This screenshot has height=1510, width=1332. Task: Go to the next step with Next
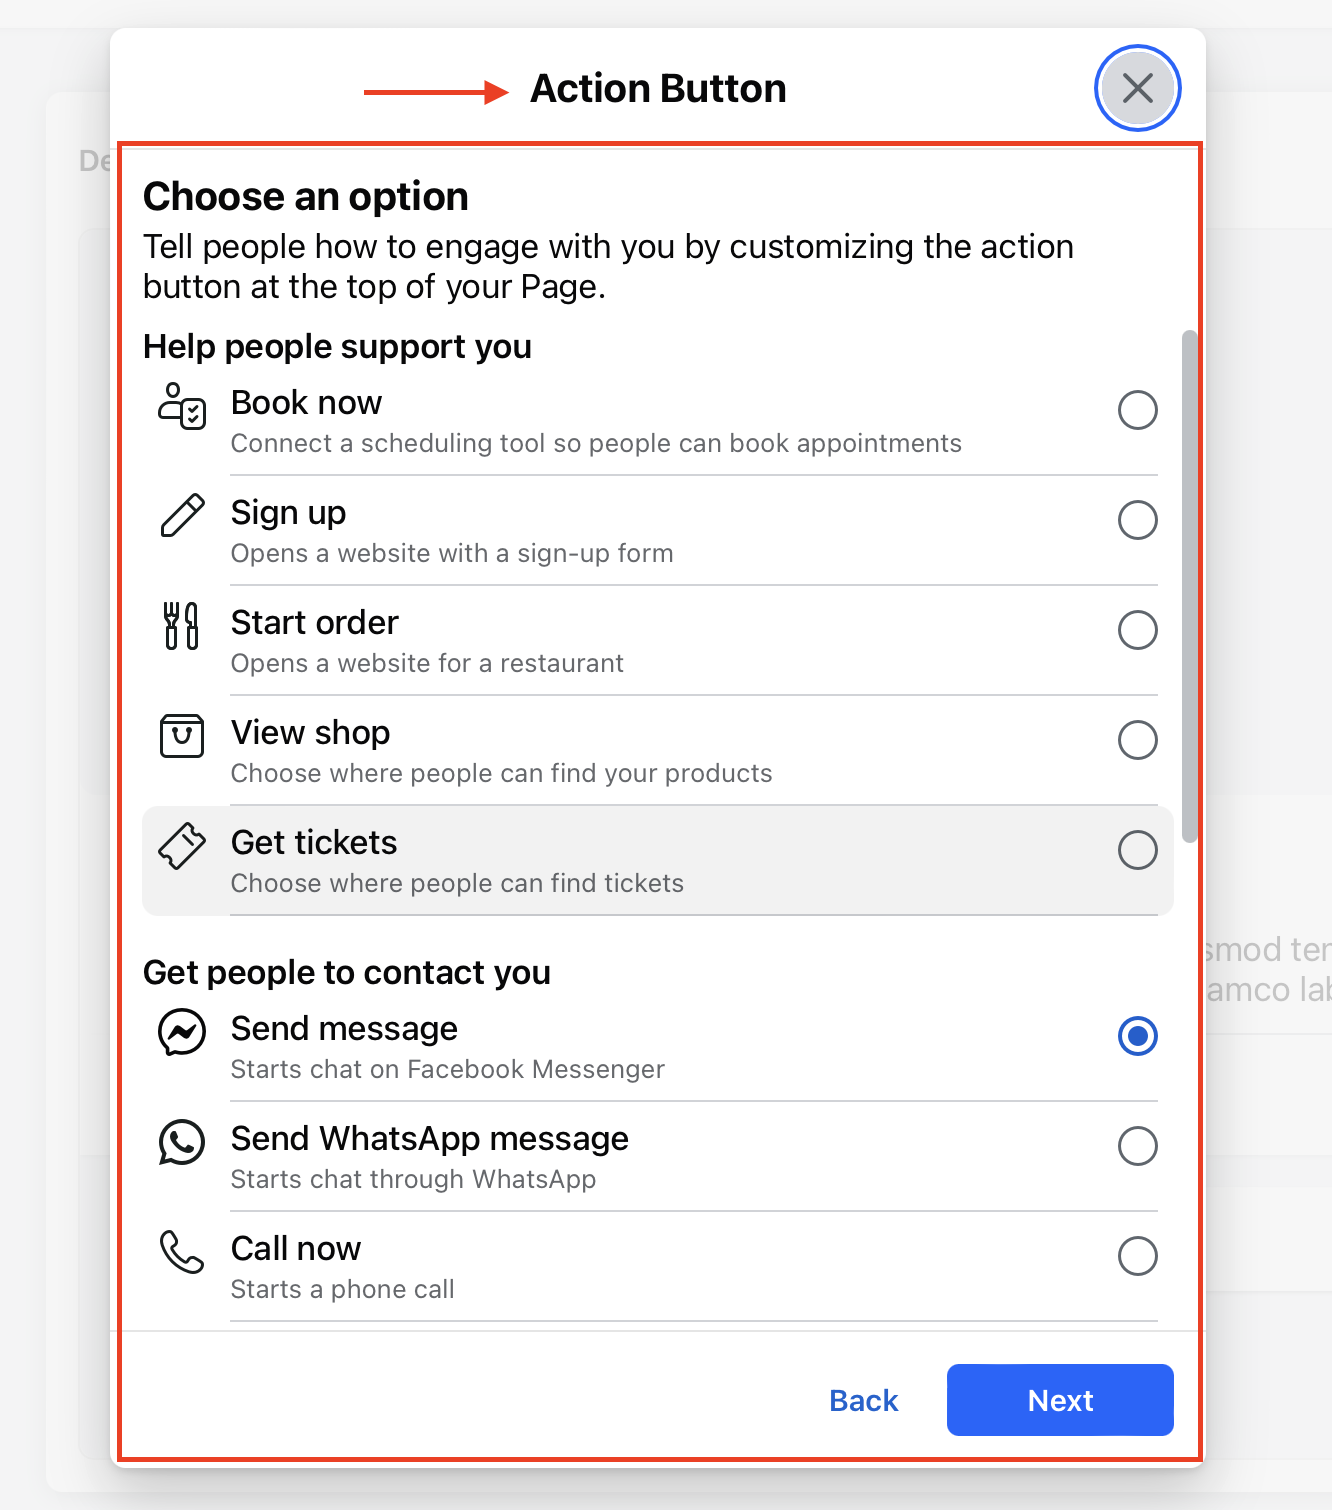tap(1060, 1400)
